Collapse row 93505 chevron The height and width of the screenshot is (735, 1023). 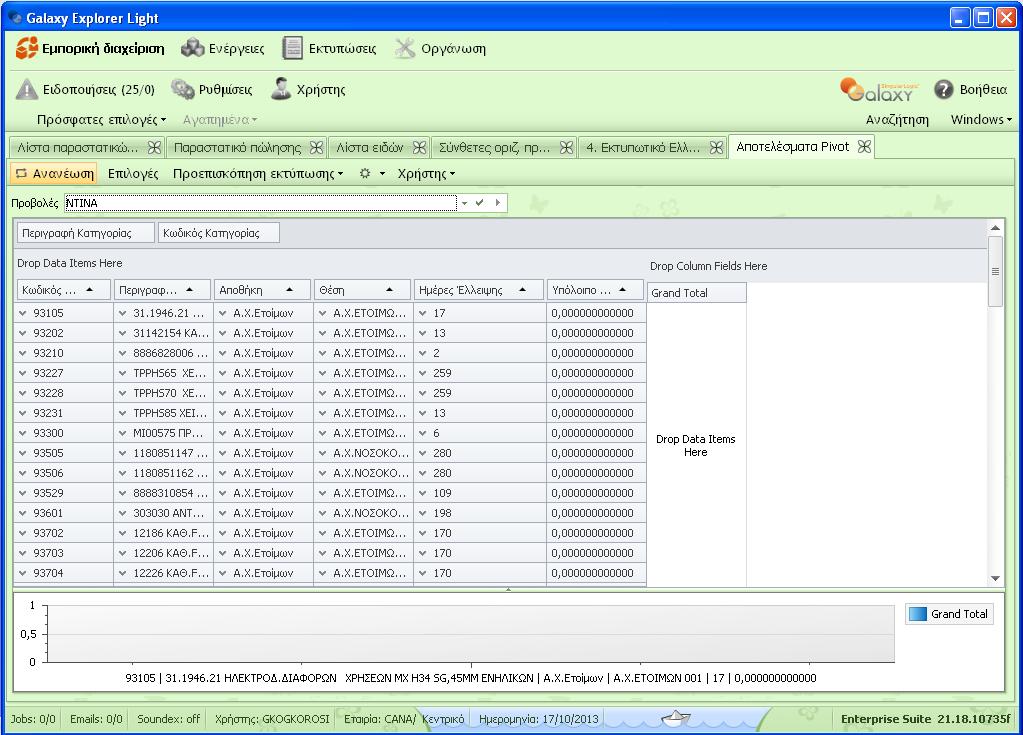click(23, 453)
